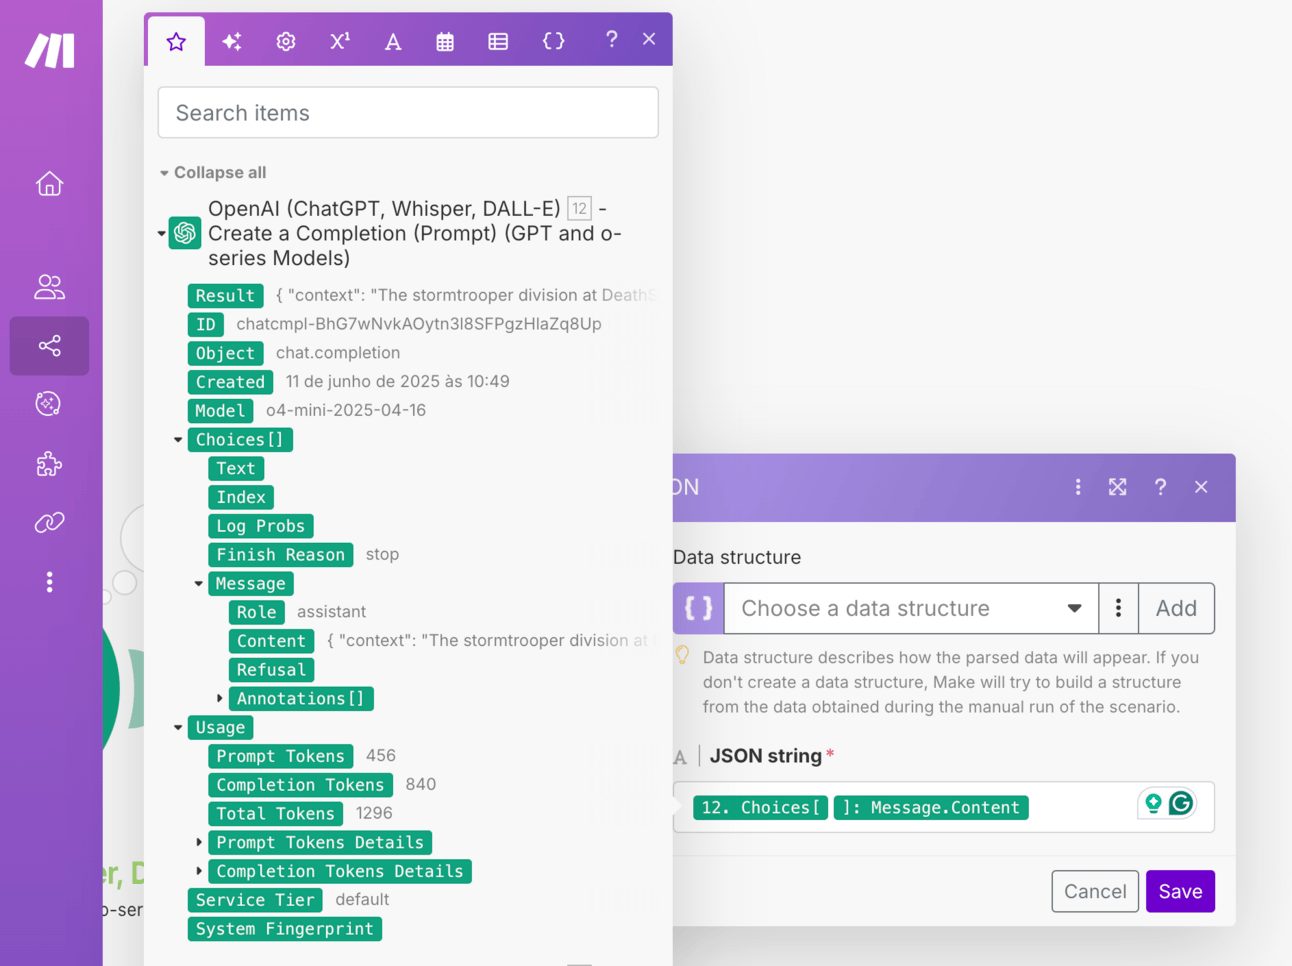This screenshot has width=1292, height=966.
Task: Open the Choose a data structure dropdown
Action: click(x=911, y=608)
